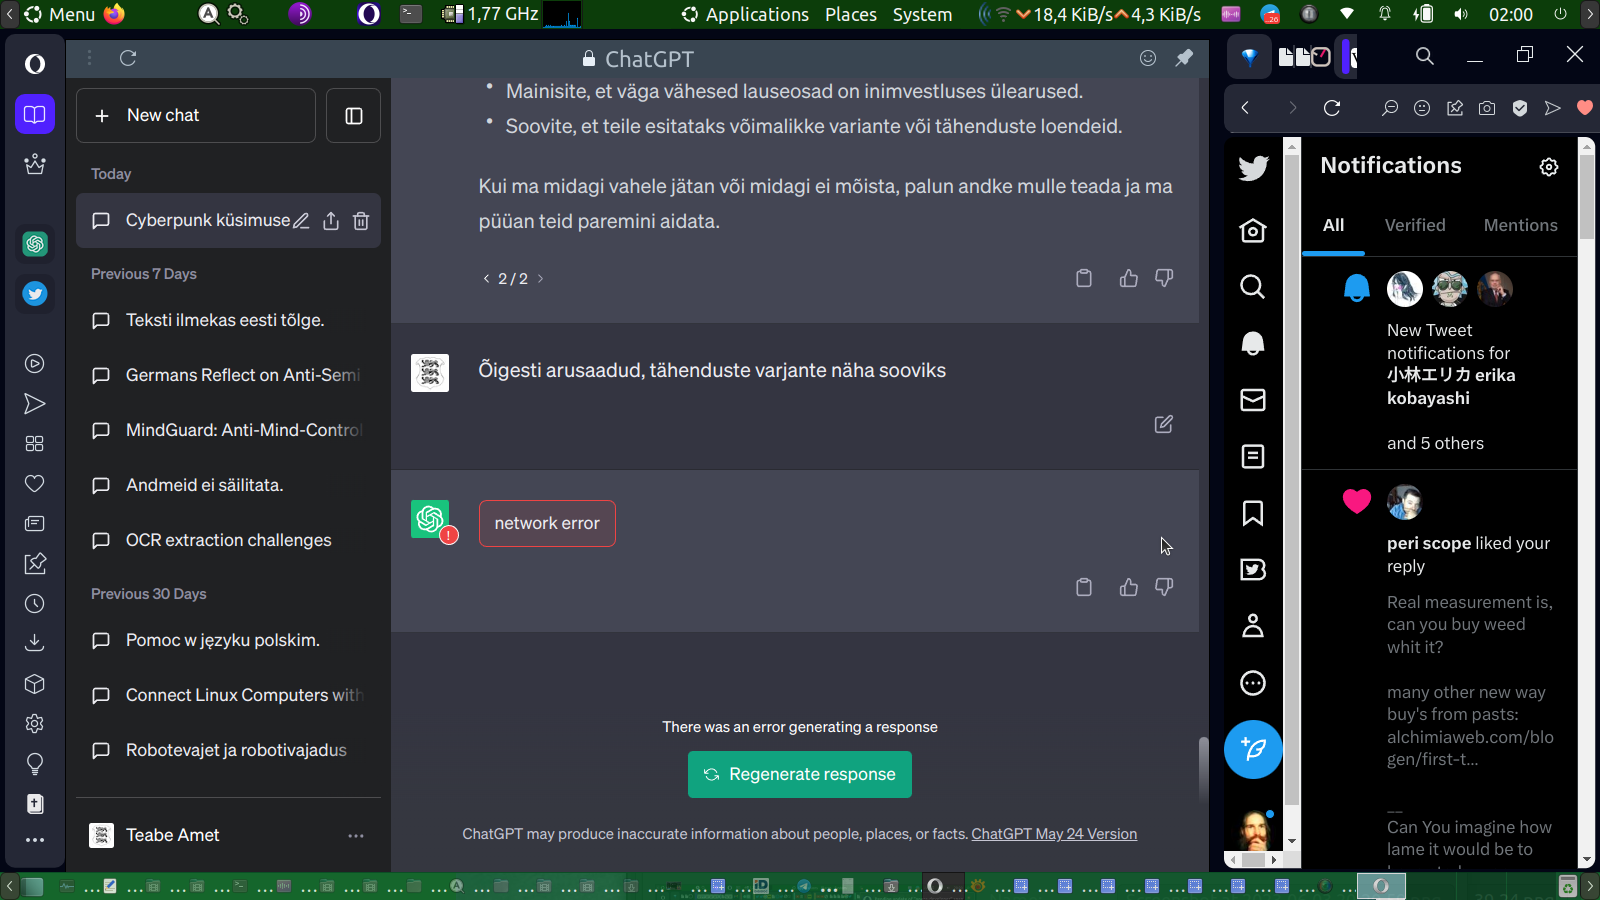Open Twitter Messages envelope icon
Viewport: 1600px width, 900px height.
[1253, 400]
